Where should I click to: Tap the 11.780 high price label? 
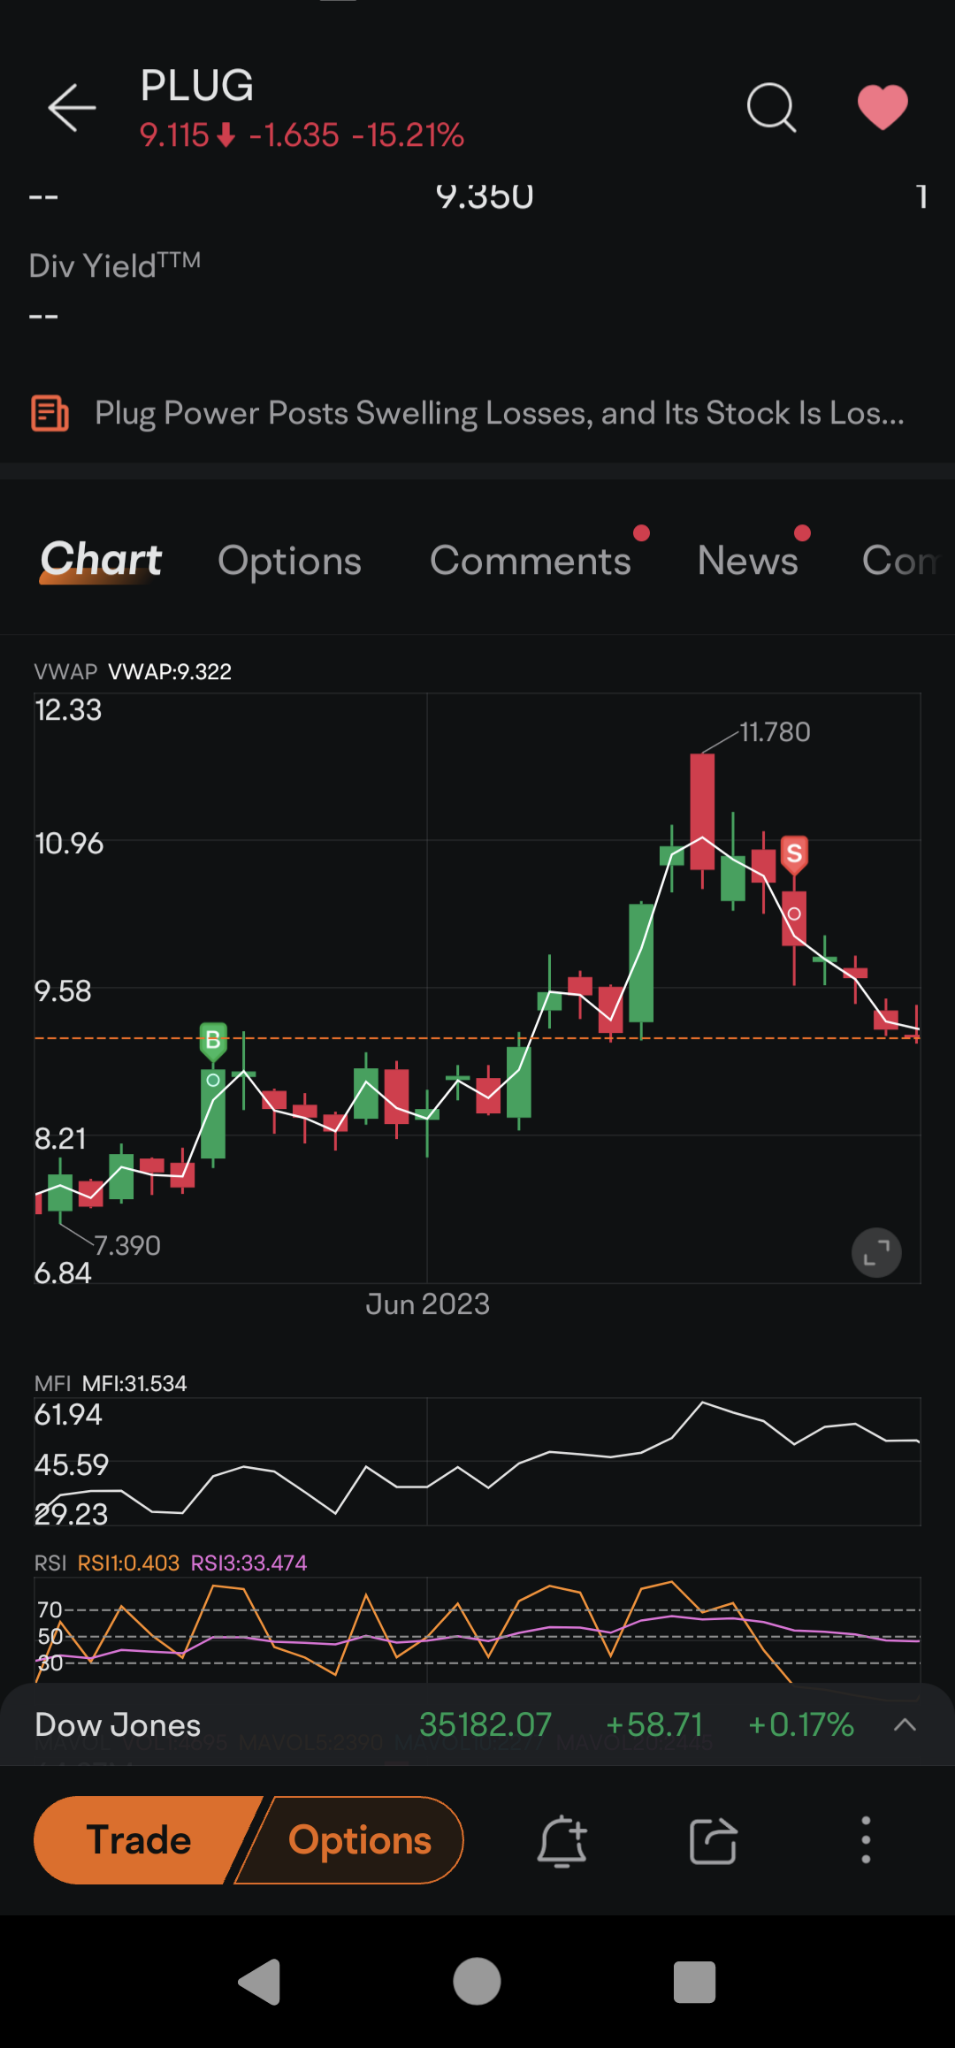coord(775,732)
